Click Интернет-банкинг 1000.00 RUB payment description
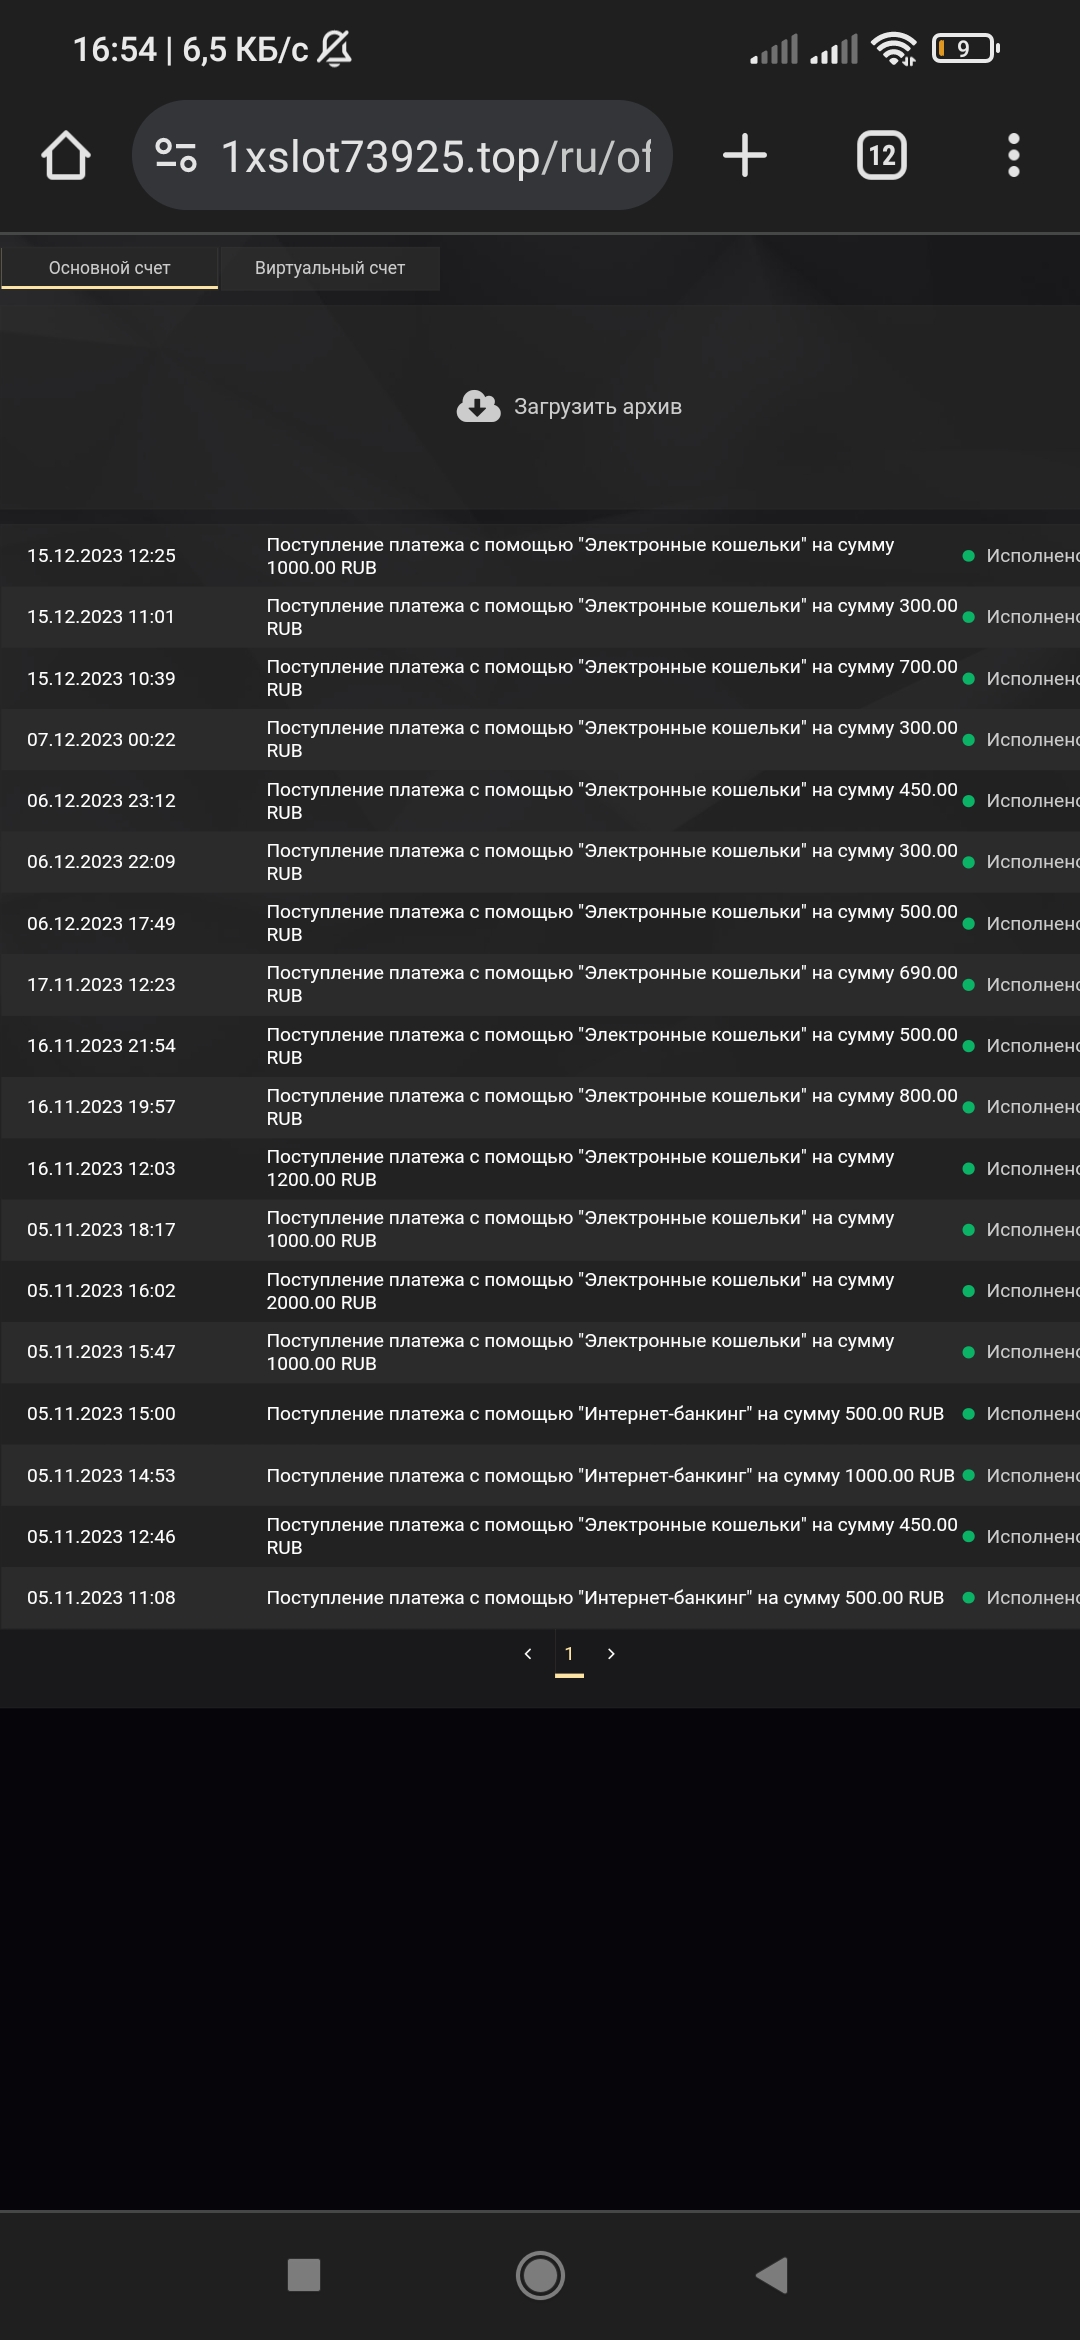Viewport: 1080px width, 2340px height. pyautogui.click(x=610, y=1476)
